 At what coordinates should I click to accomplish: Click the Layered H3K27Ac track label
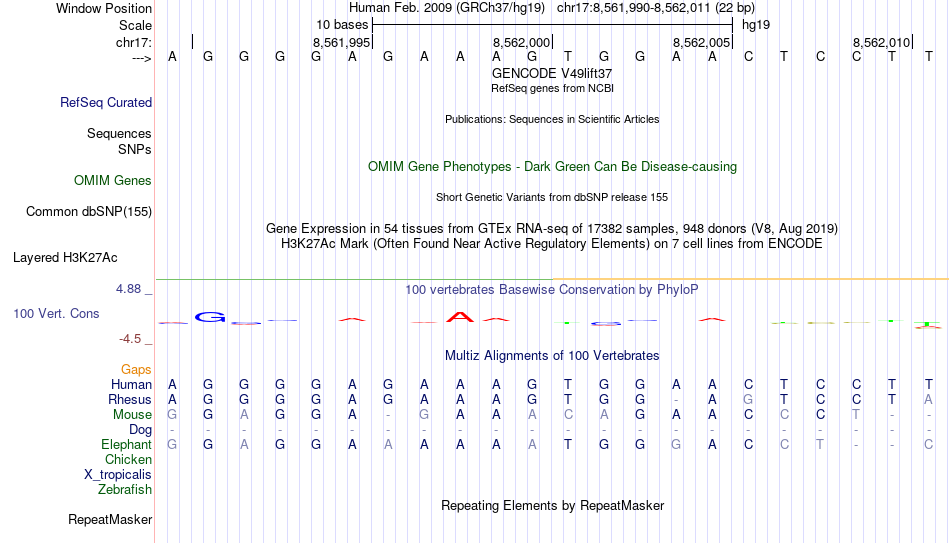[65, 258]
